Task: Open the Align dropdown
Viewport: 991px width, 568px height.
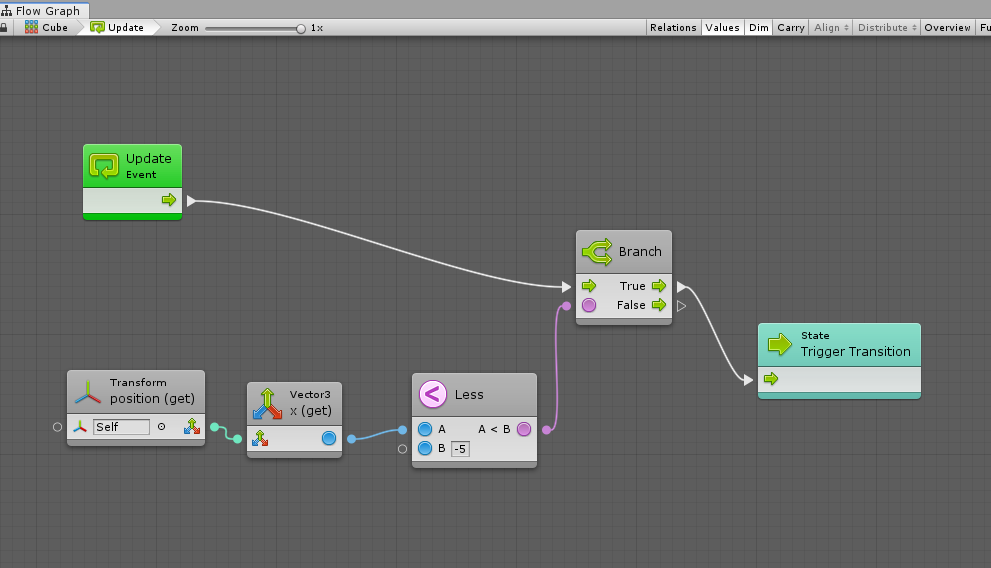Action: coord(831,28)
